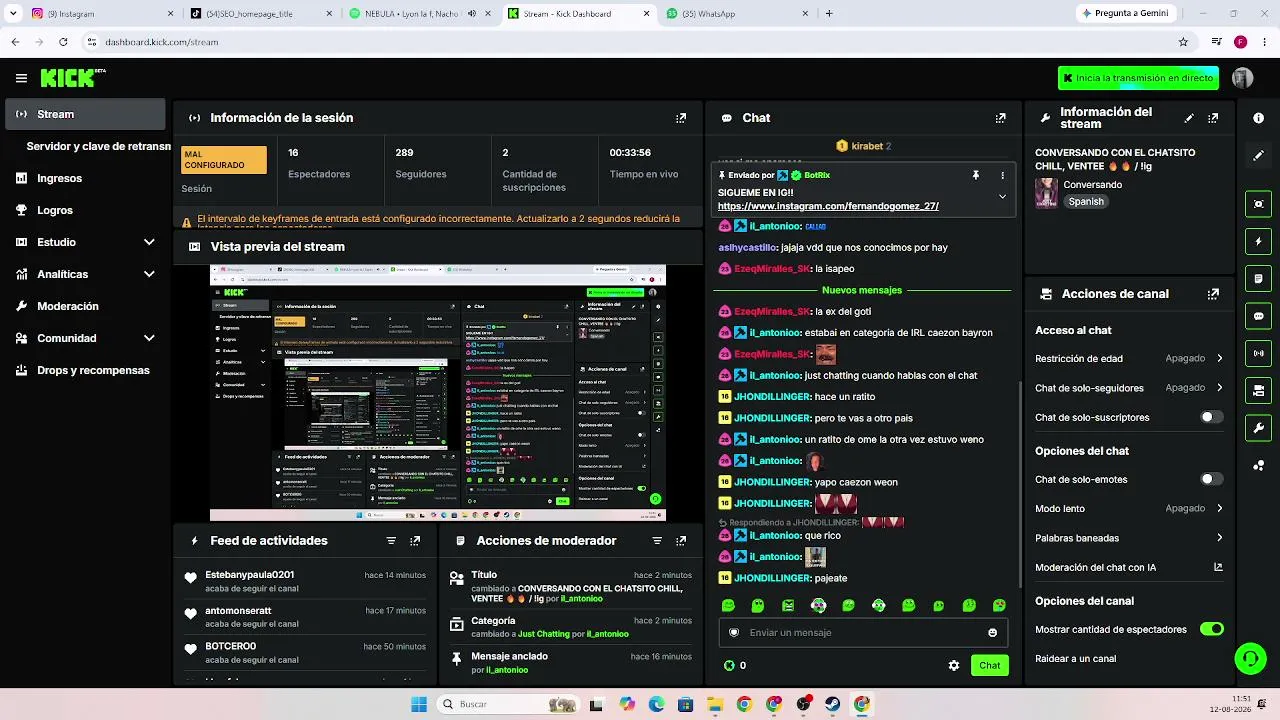The image size is (1280, 720).
Task: Click the taskbar Buscar search box
Action: pos(508,704)
